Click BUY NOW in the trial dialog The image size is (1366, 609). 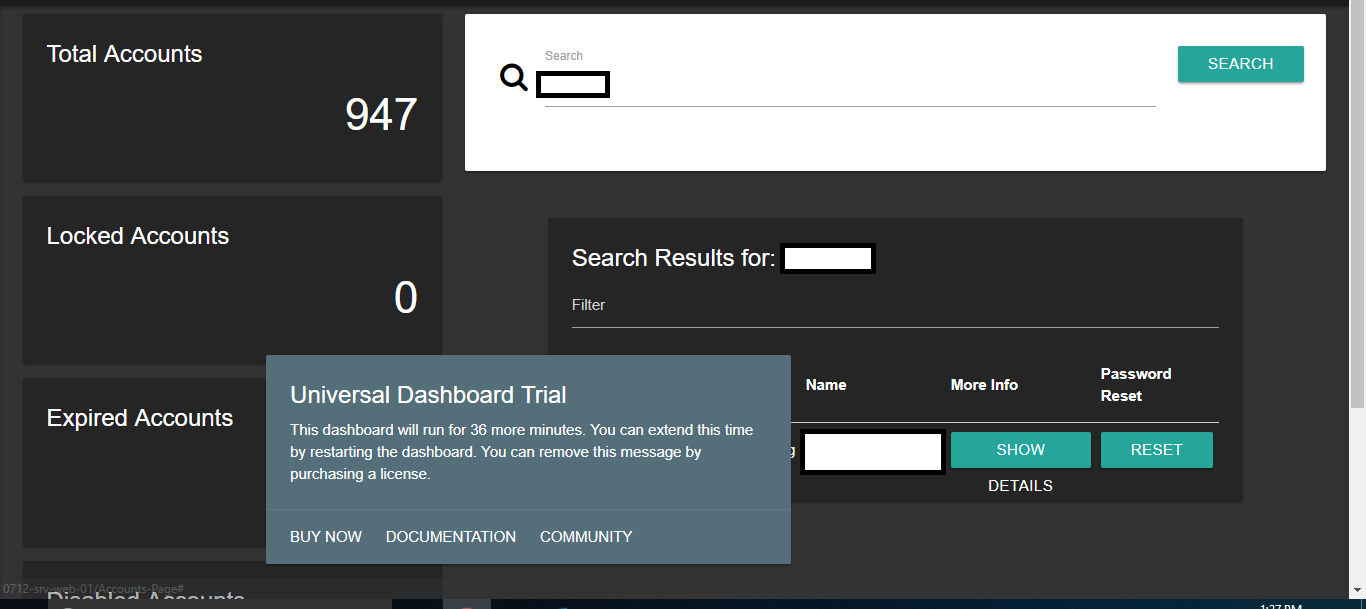click(325, 536)
